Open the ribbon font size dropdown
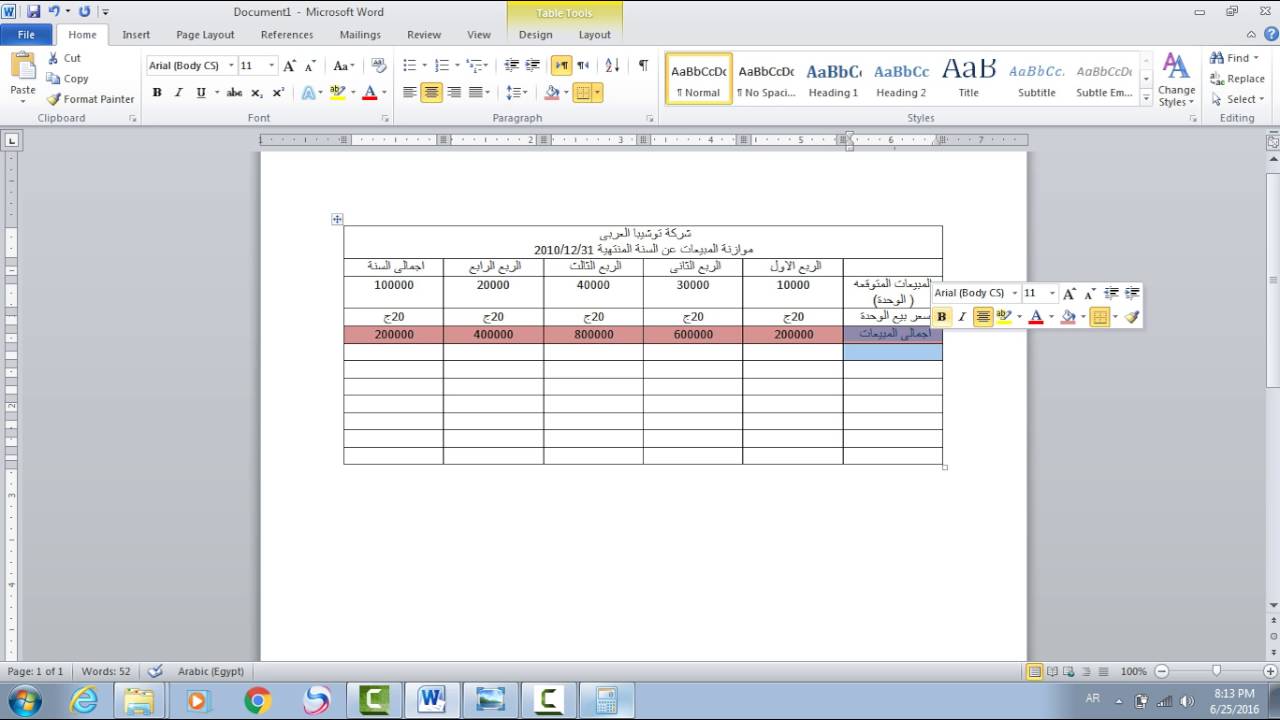 (271, 66)
